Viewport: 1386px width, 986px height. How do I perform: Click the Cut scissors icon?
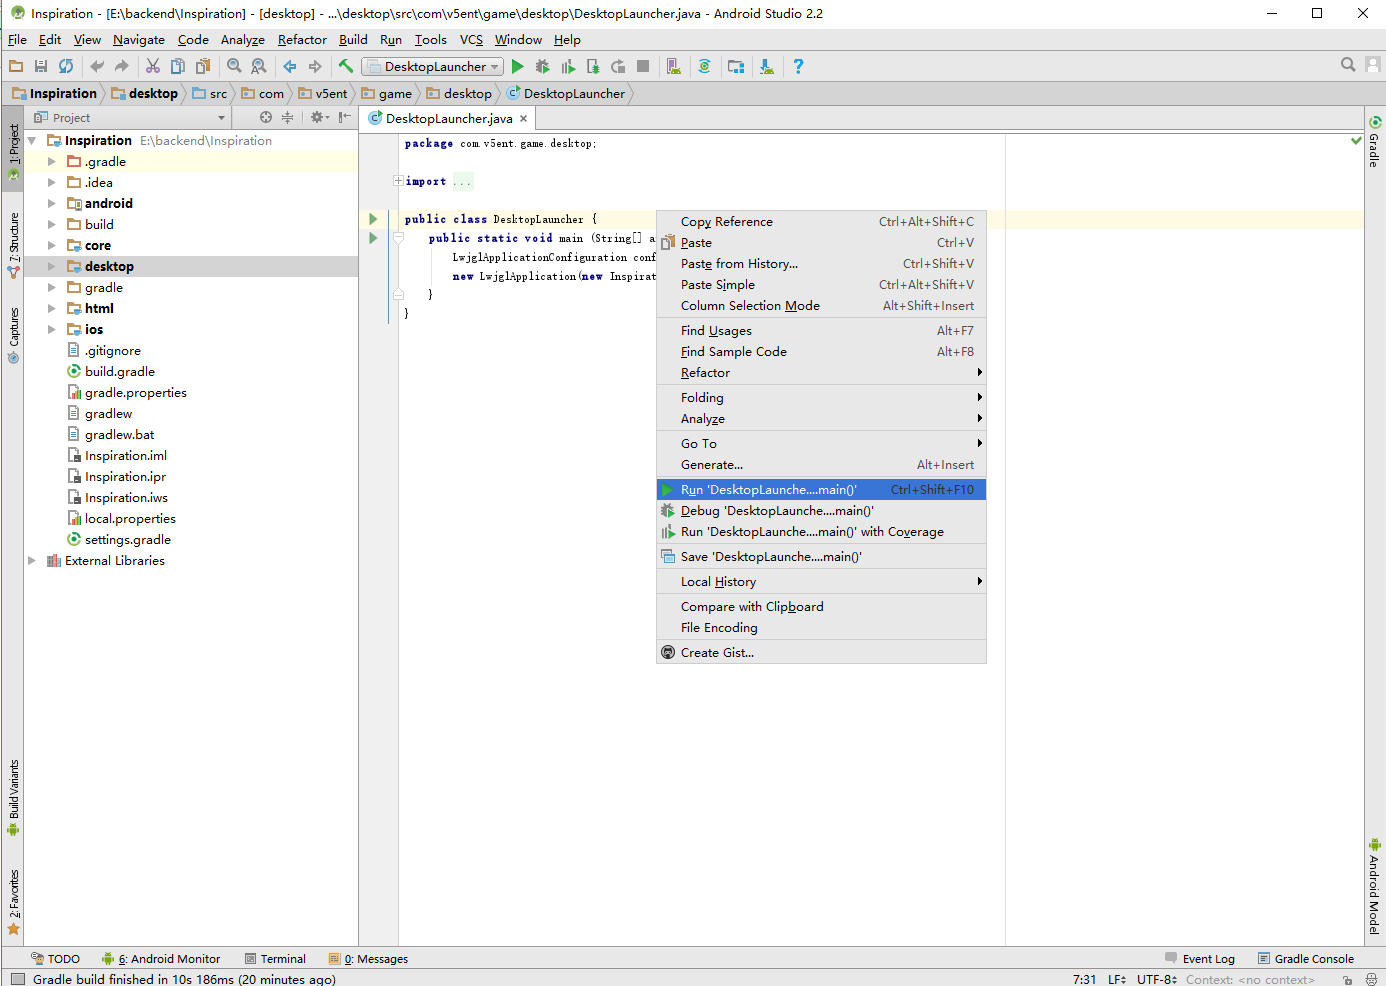pyautogui.click(x=153, y=66)
